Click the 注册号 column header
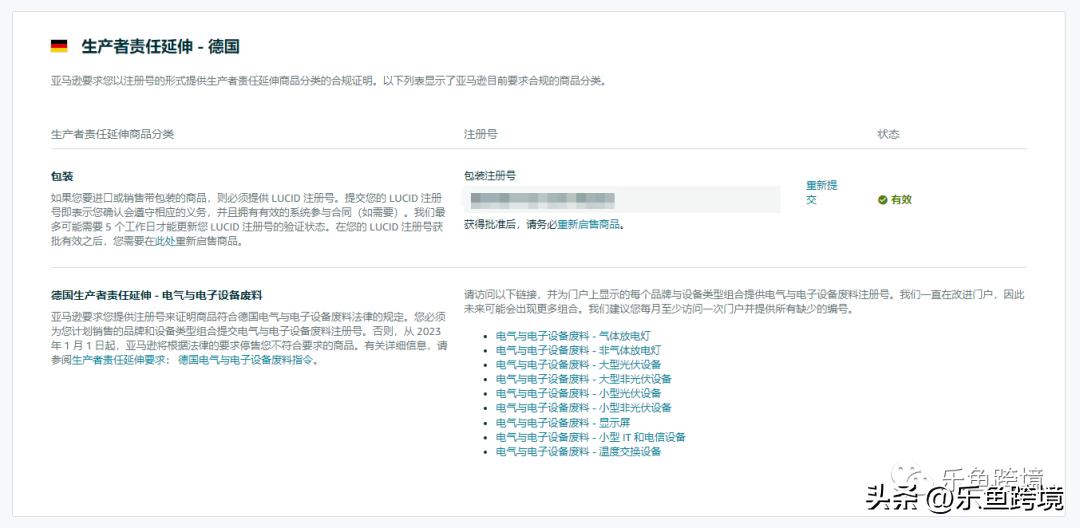 [x=481, y=134]
